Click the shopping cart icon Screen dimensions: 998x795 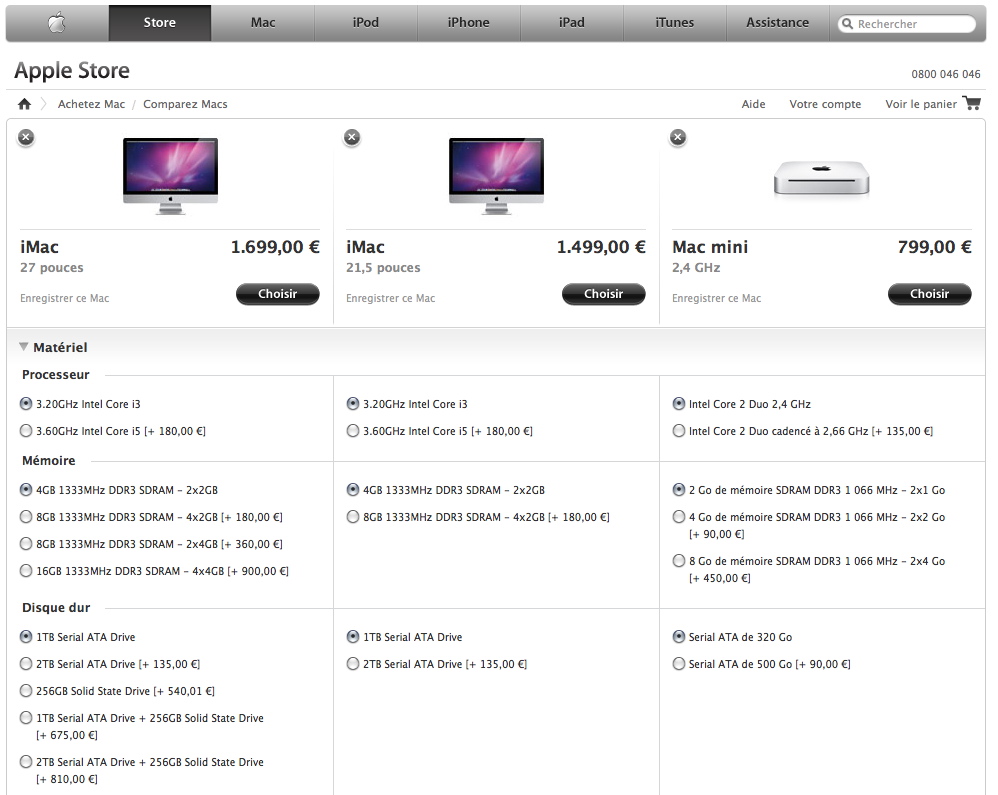click(971, 103)
